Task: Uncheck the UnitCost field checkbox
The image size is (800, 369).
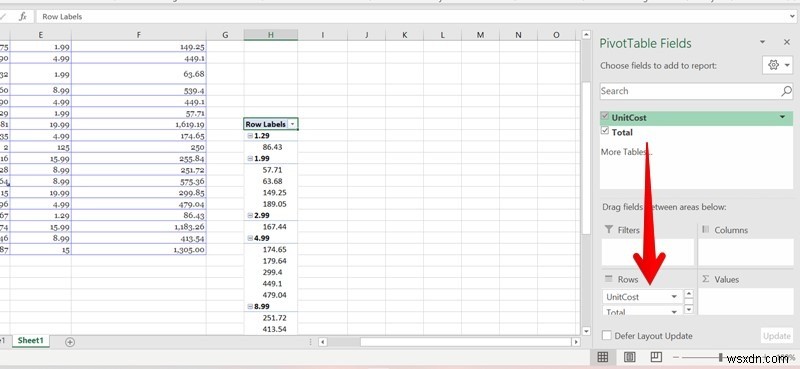Action: tap(605, 117)
